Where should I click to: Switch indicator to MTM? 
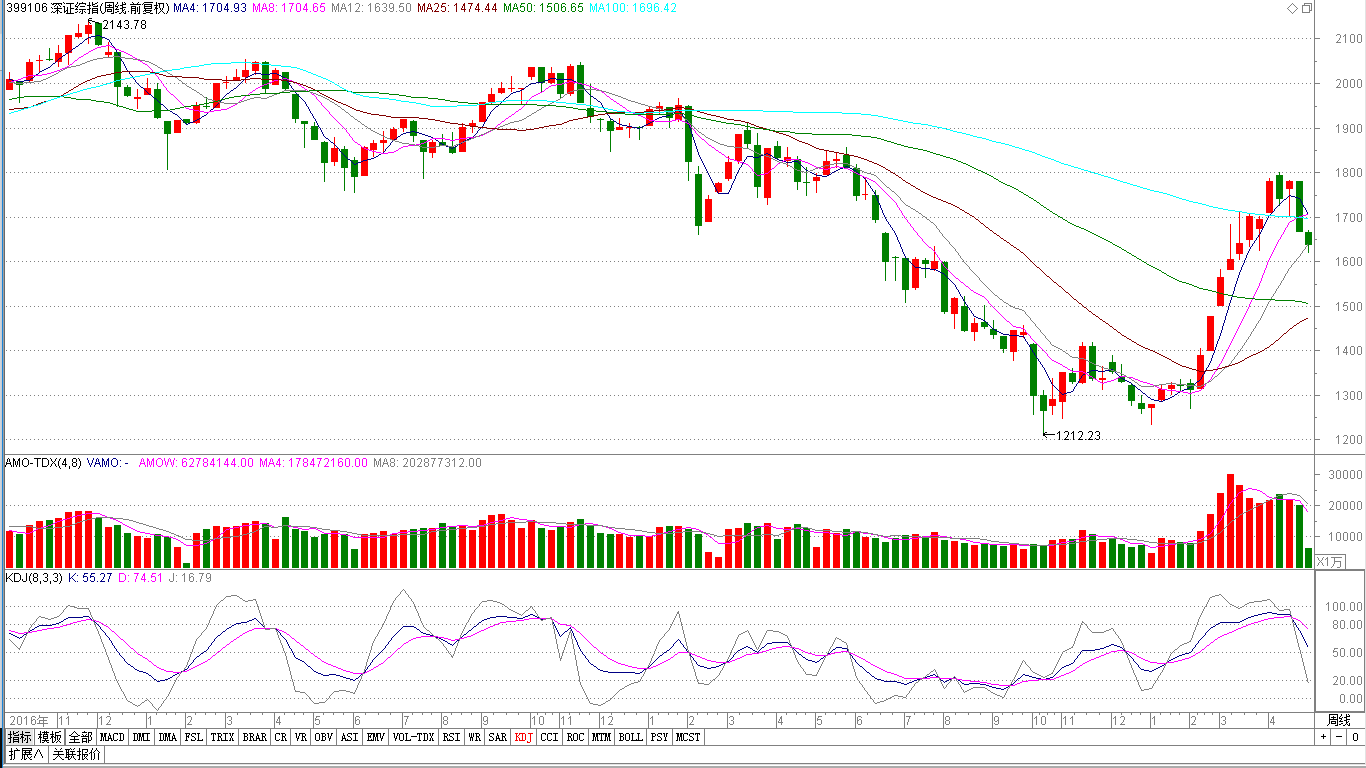point(601,737)
